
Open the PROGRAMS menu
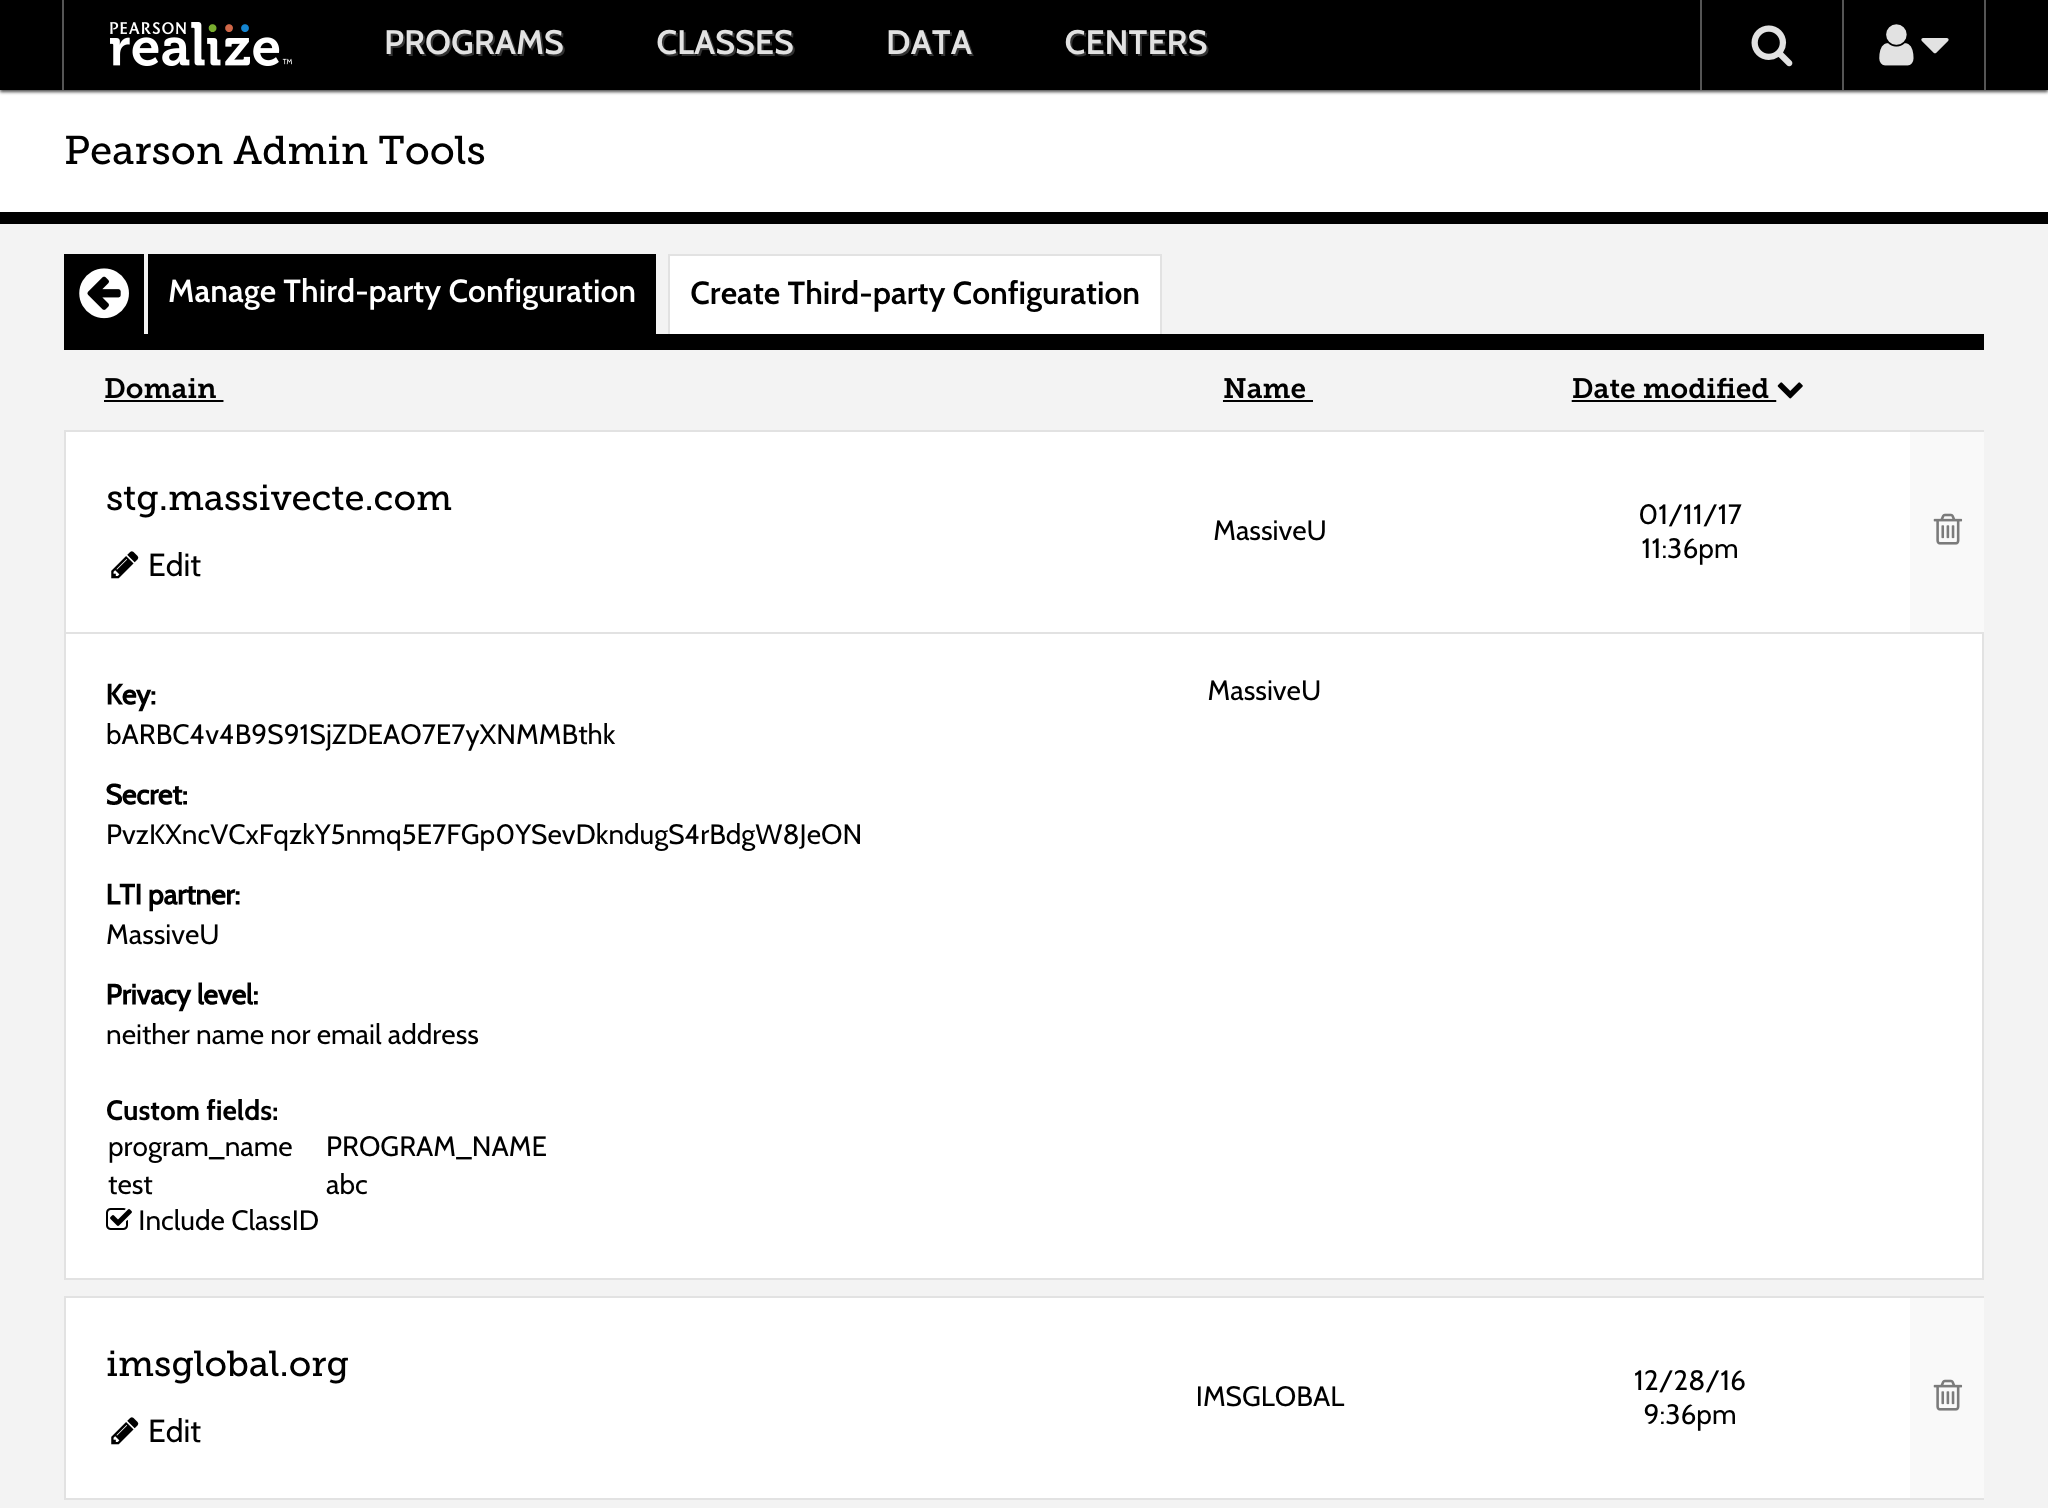474,43
